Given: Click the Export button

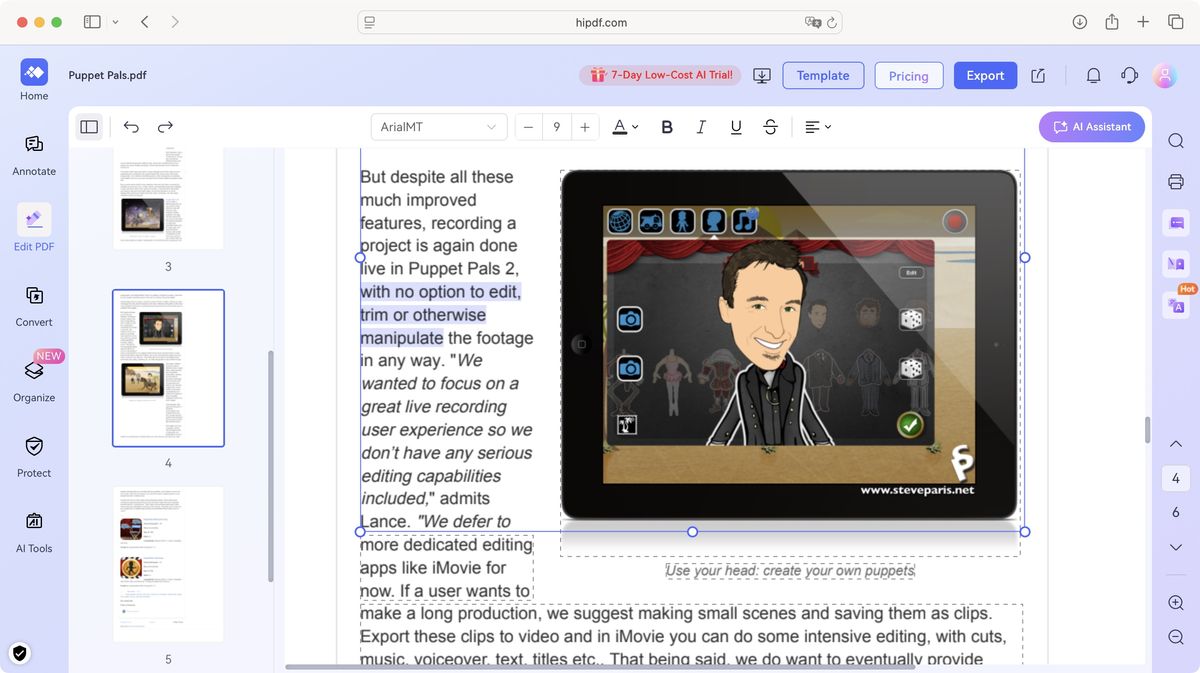Looking at the screenshot, I should click(985, 75).
